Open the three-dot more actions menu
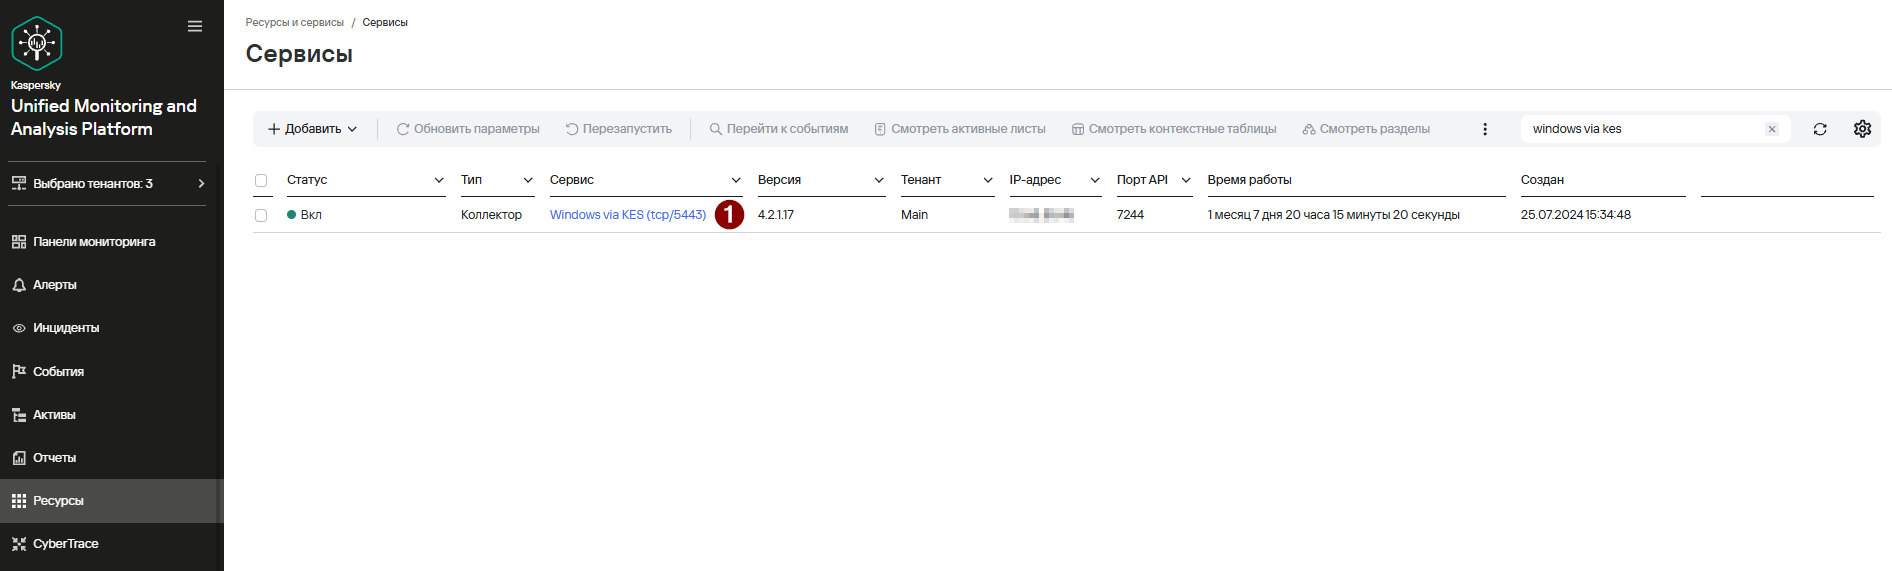The image size is (1892, 571). [1485, 129]
